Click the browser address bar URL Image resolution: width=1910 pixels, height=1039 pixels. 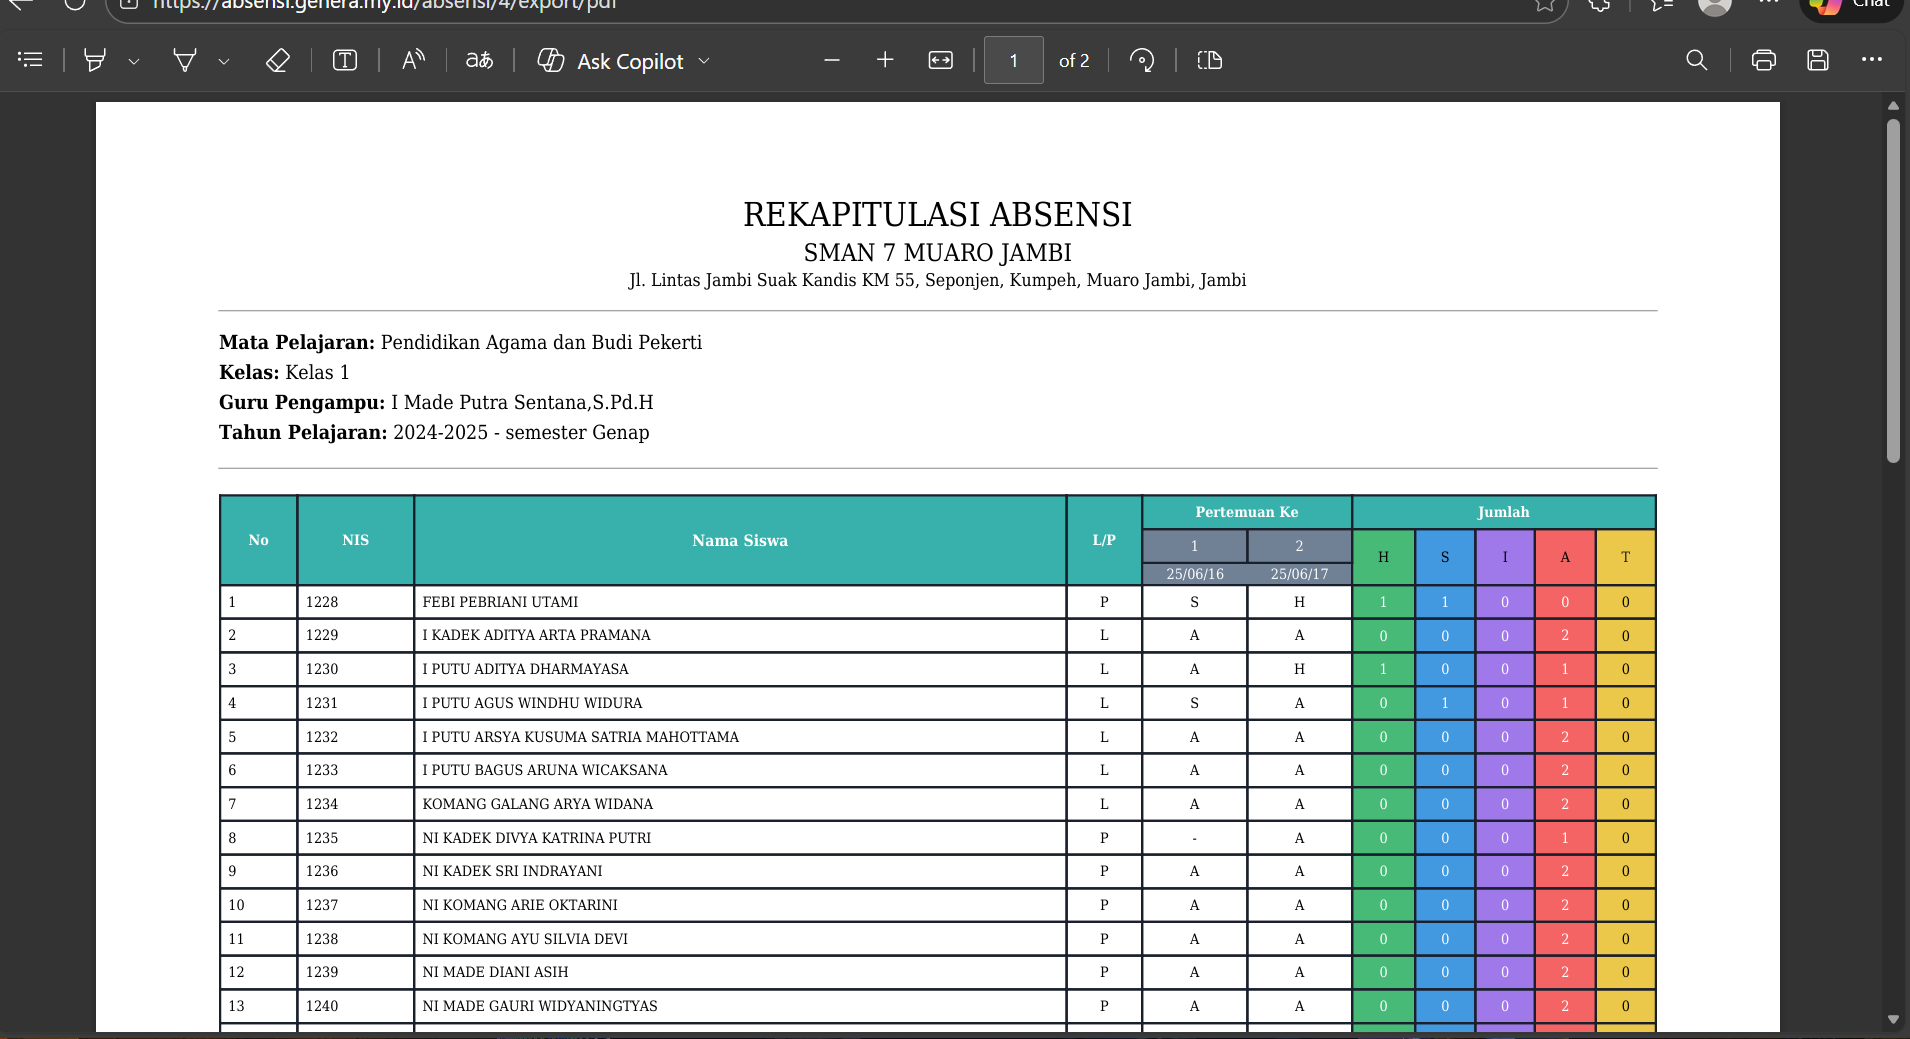[385, 5]
